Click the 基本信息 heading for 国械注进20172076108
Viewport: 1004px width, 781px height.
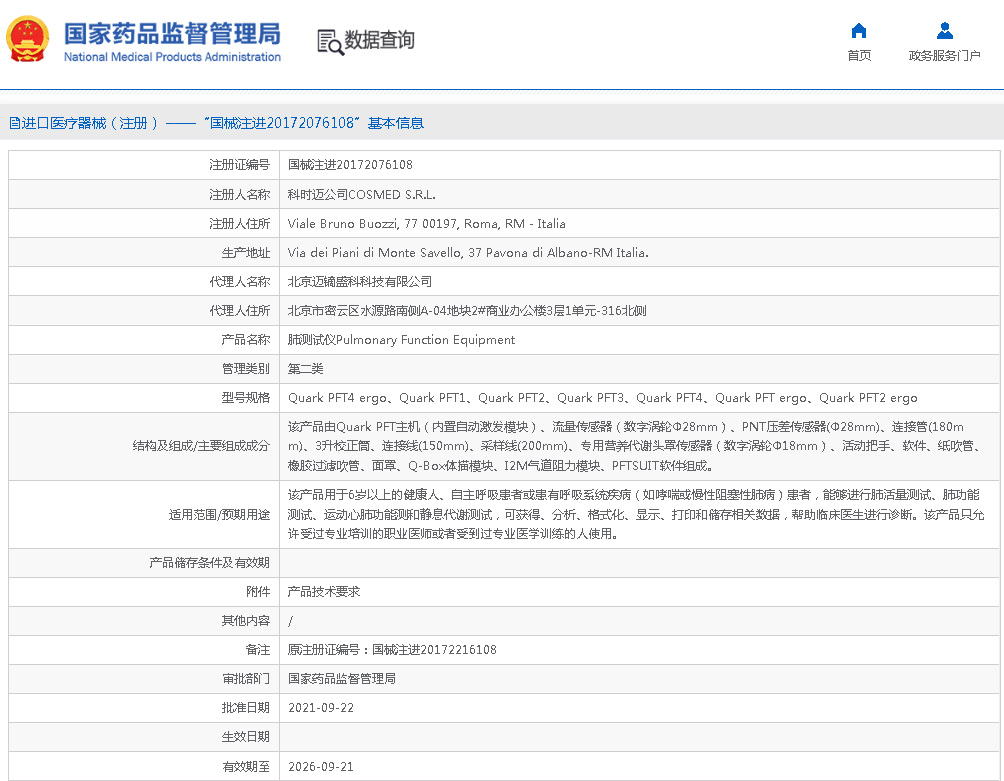[x=312, y=123]
